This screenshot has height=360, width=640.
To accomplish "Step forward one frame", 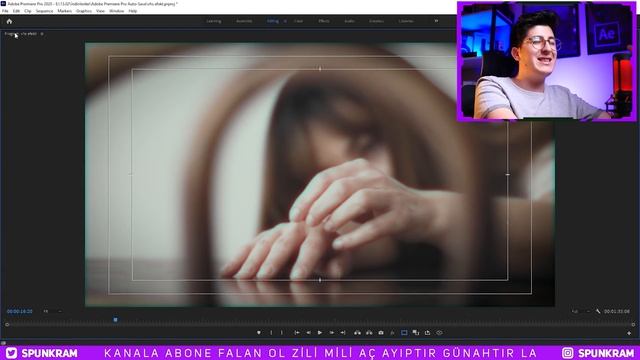I will 331,333.
